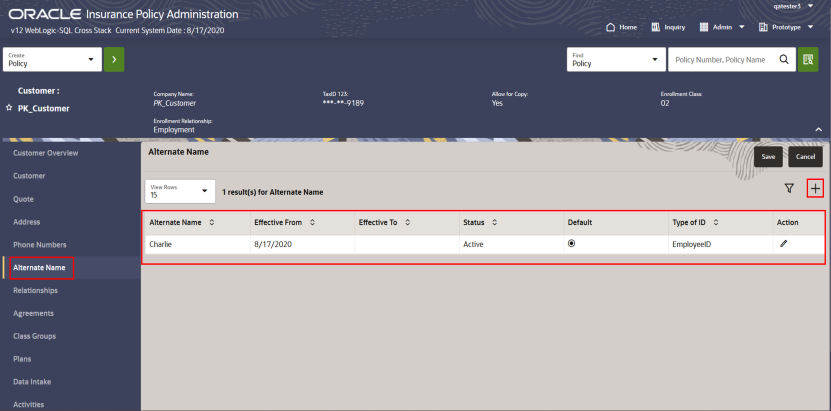Edit the Charlie row with pencil icon
The width and height of the screenshot is (831, 411).
tap(783, 244)
